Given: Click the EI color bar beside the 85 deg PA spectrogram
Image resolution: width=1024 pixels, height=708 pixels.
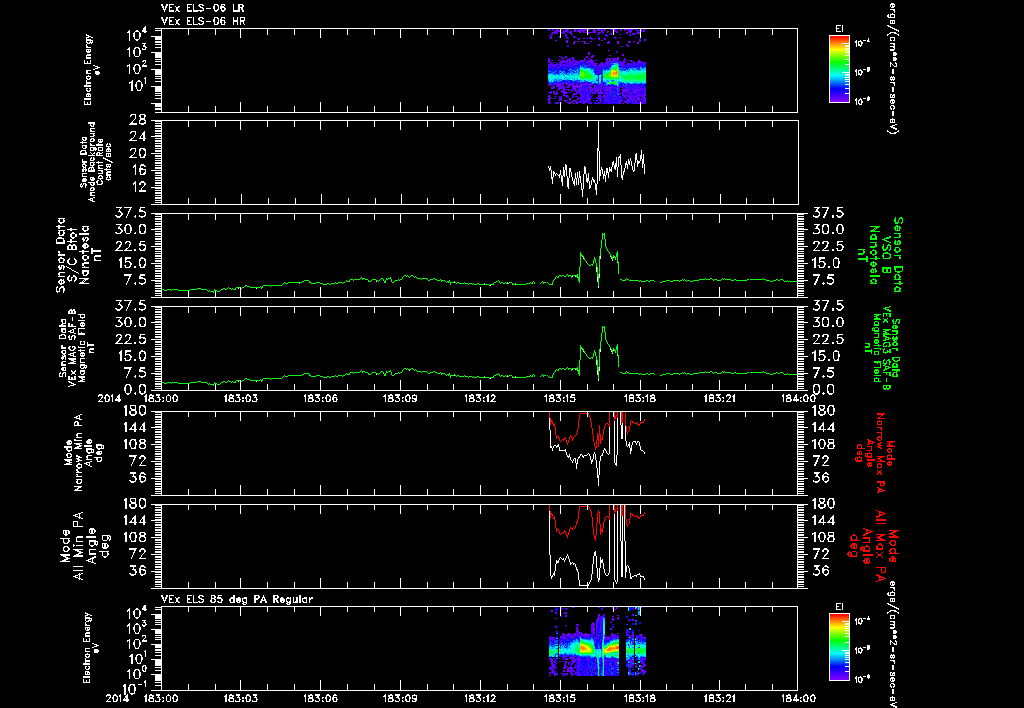Looking at the screenshot, I should tap(839, 648).
